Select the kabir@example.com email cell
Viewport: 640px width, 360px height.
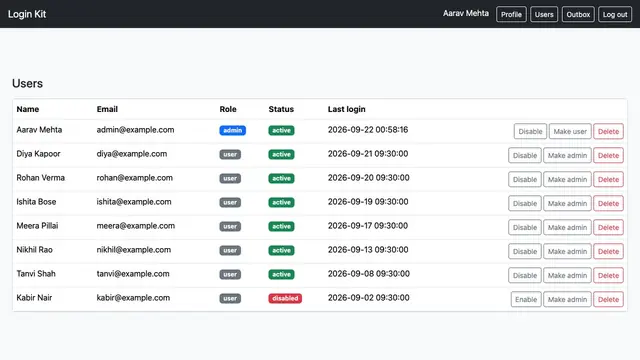pos(133,298)
